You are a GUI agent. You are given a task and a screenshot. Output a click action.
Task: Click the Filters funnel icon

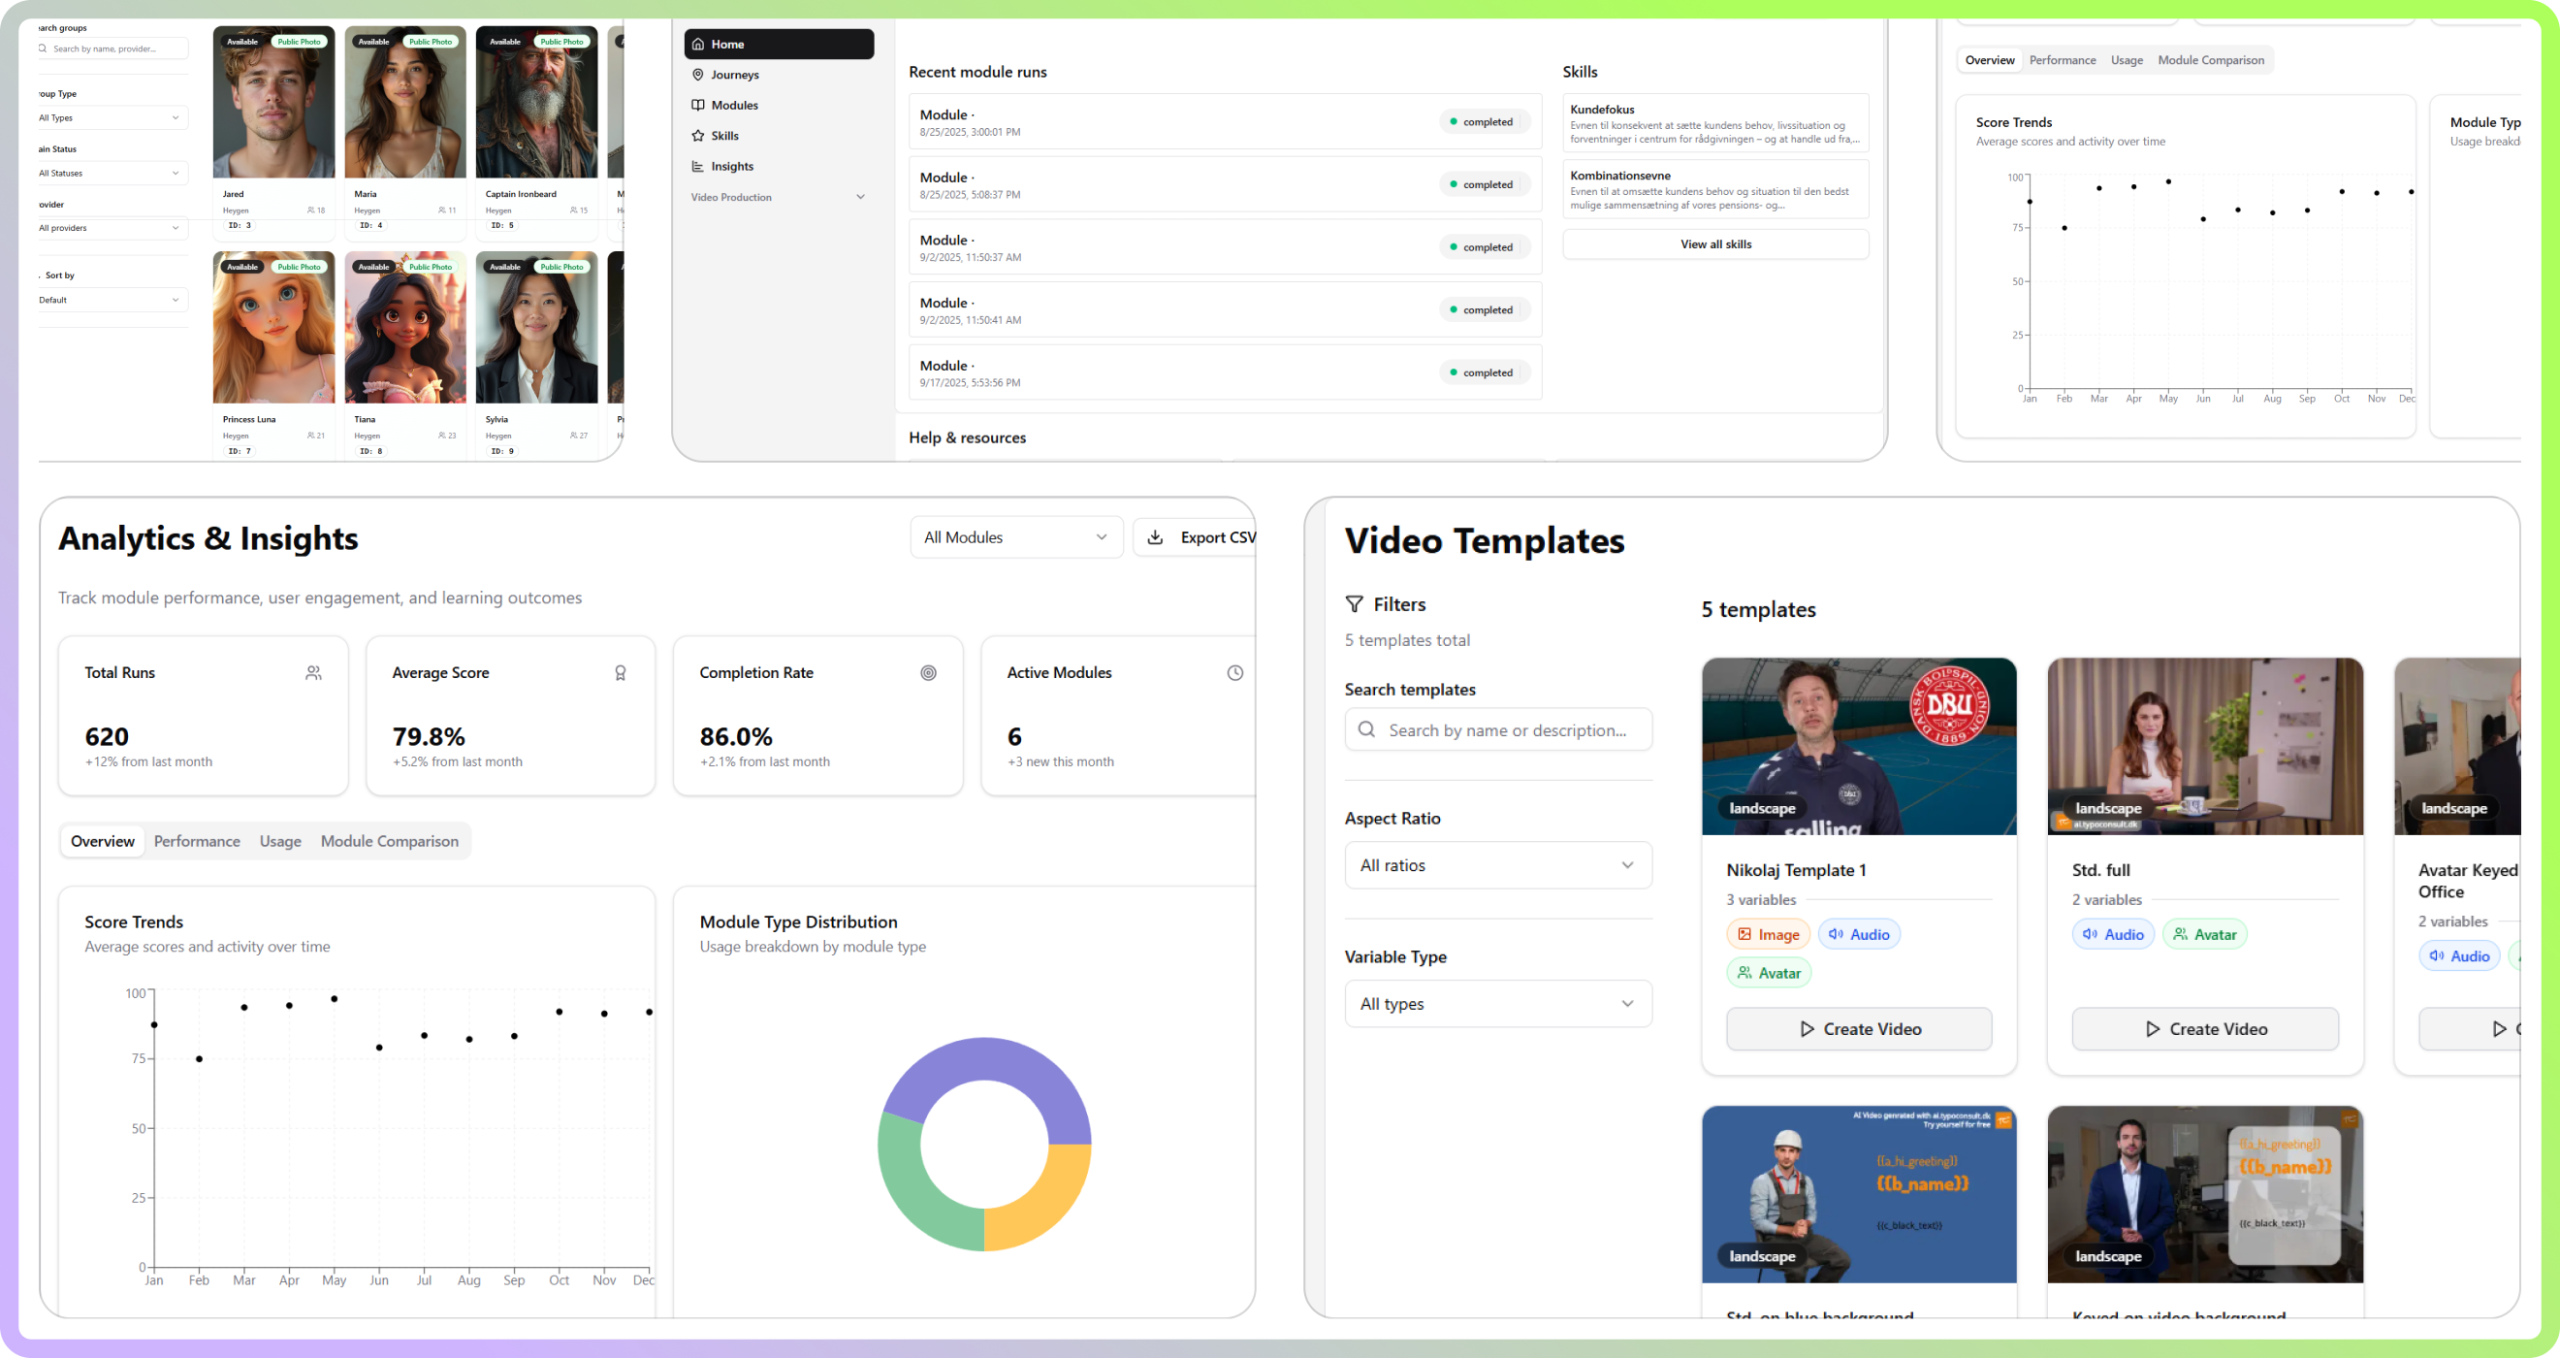pos(1354,604)
